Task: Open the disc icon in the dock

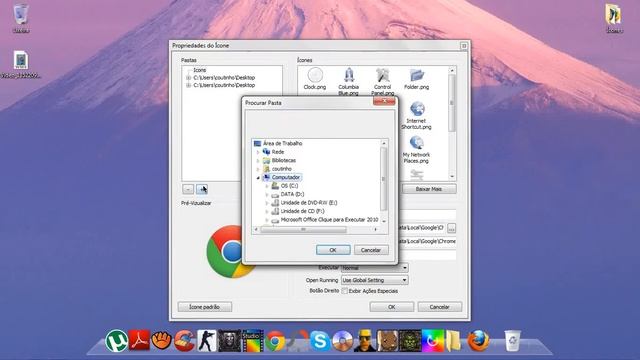Action: (x=342, y=341)
